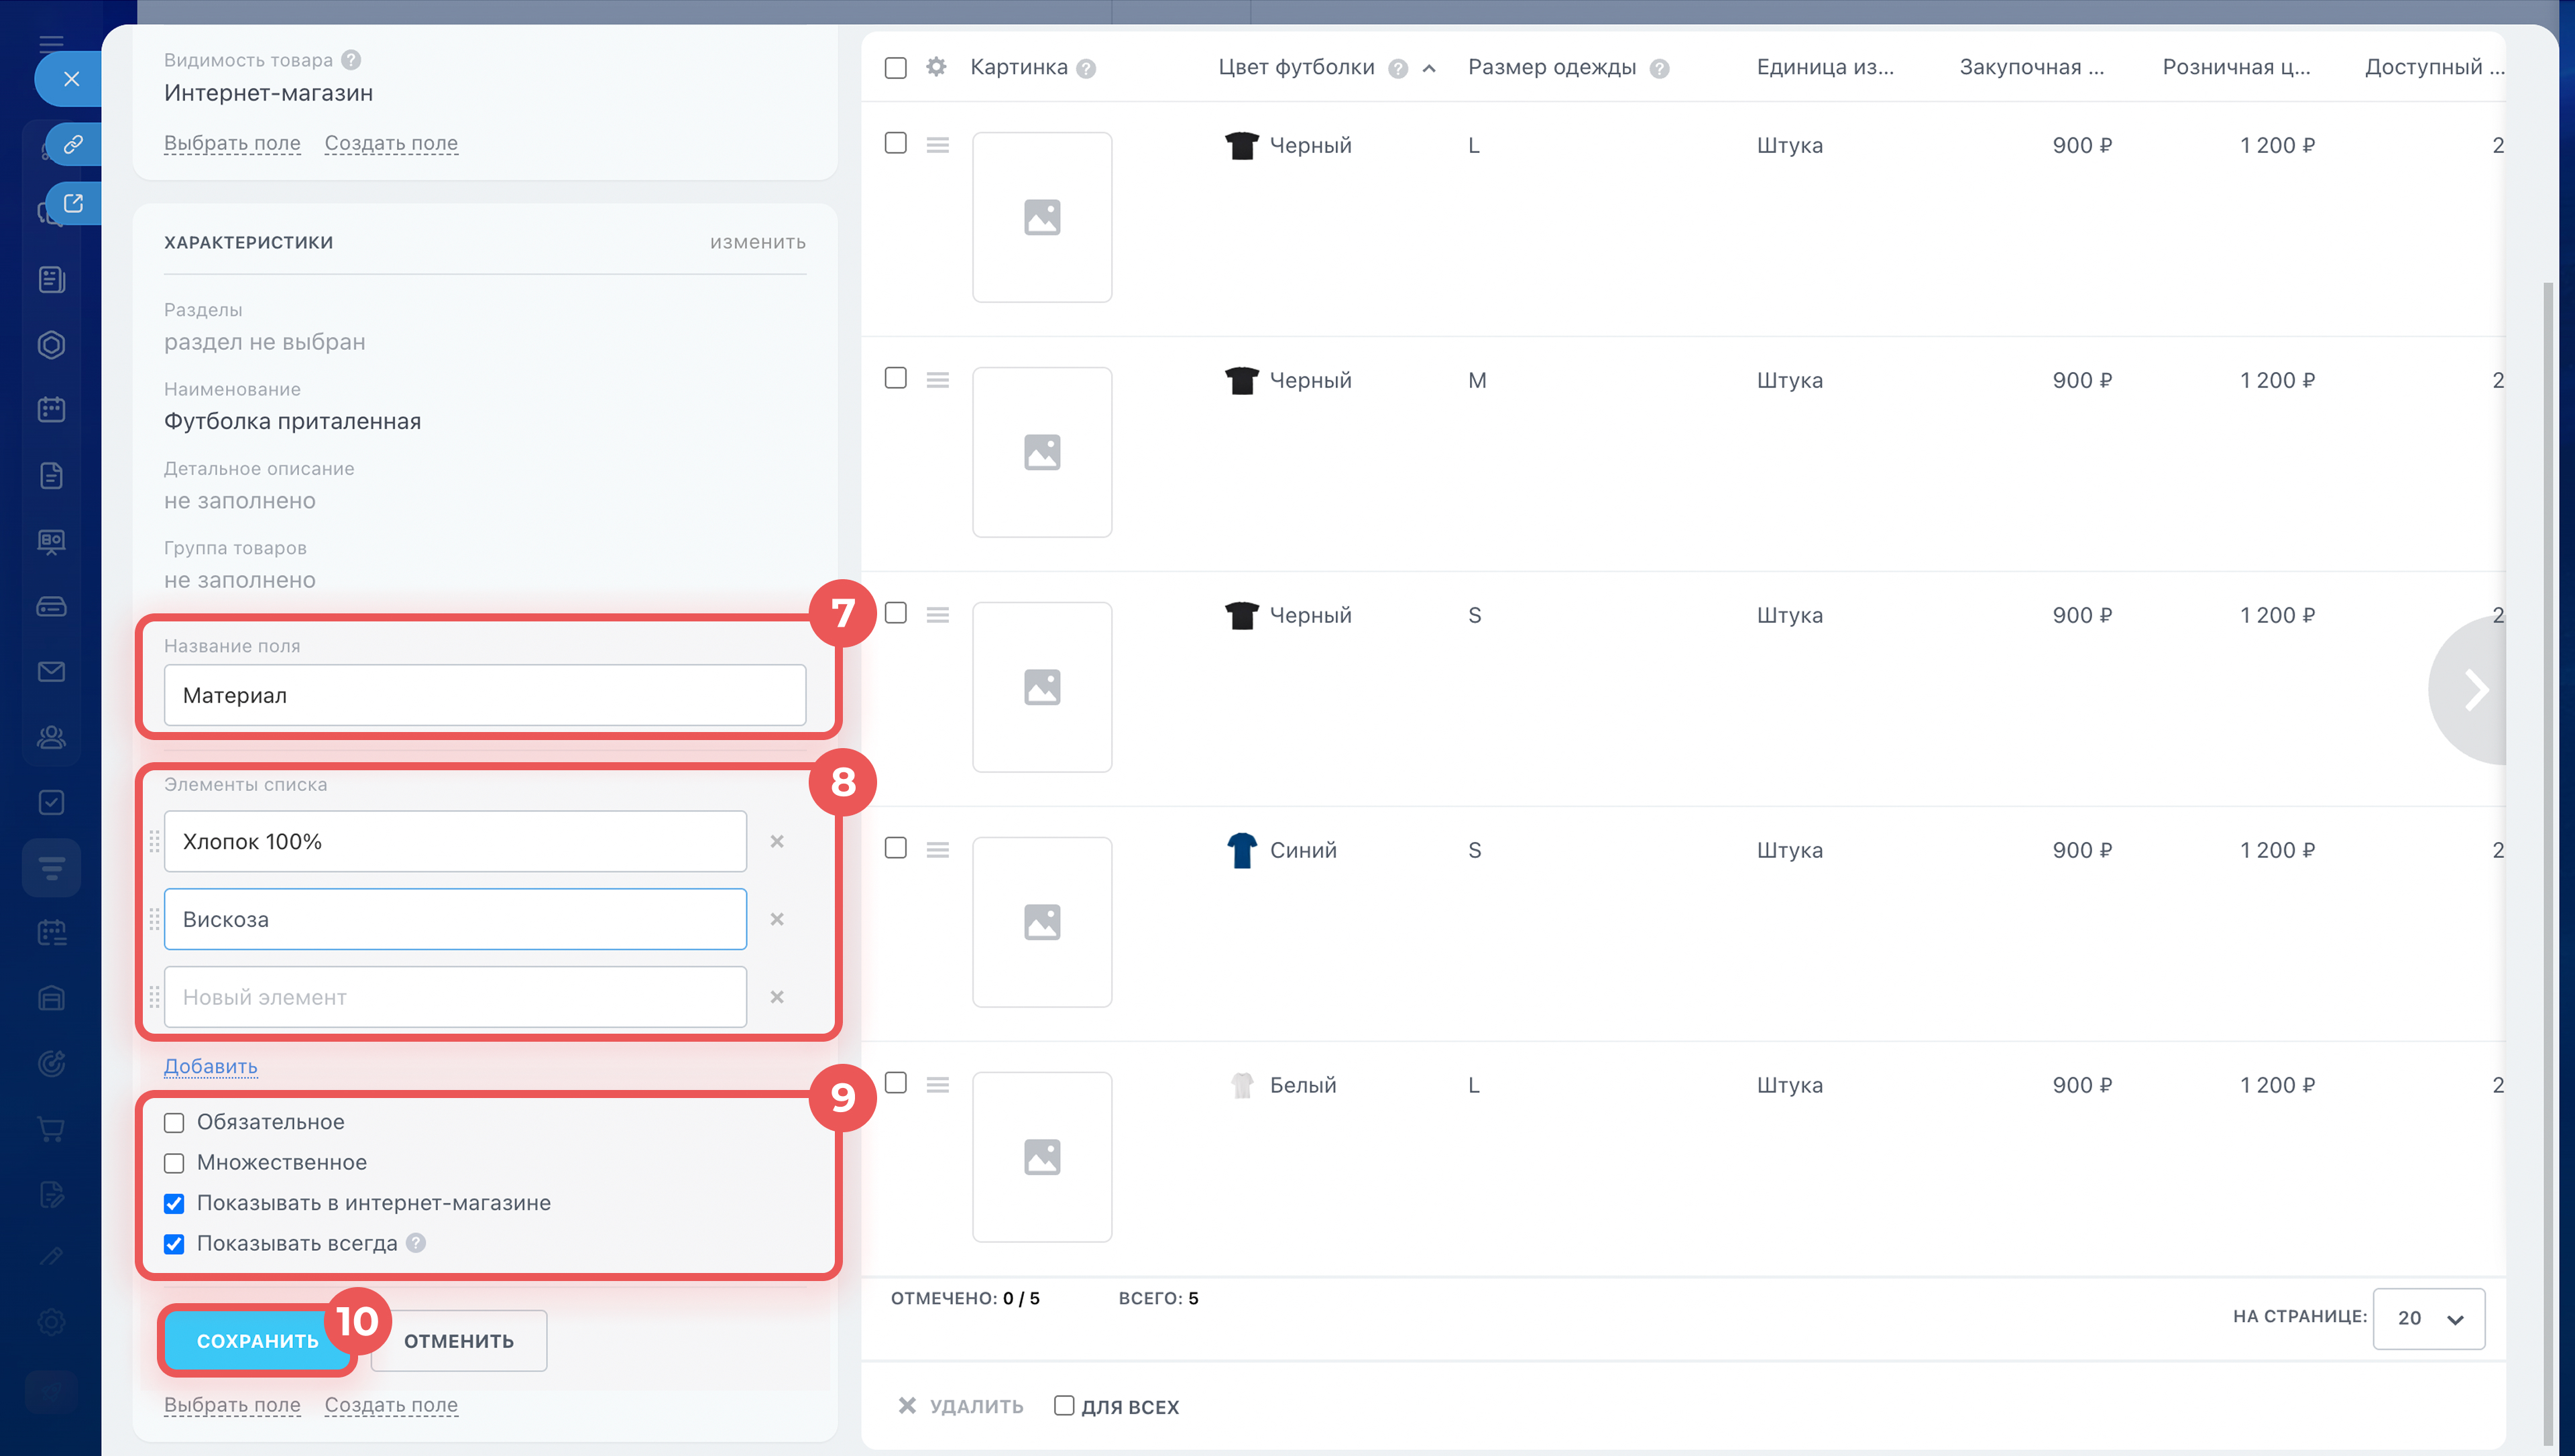Check the Для всех checkbox
Image resolution: width=2575 pixels, height=1456 pixels.
coord(1064,1405)
